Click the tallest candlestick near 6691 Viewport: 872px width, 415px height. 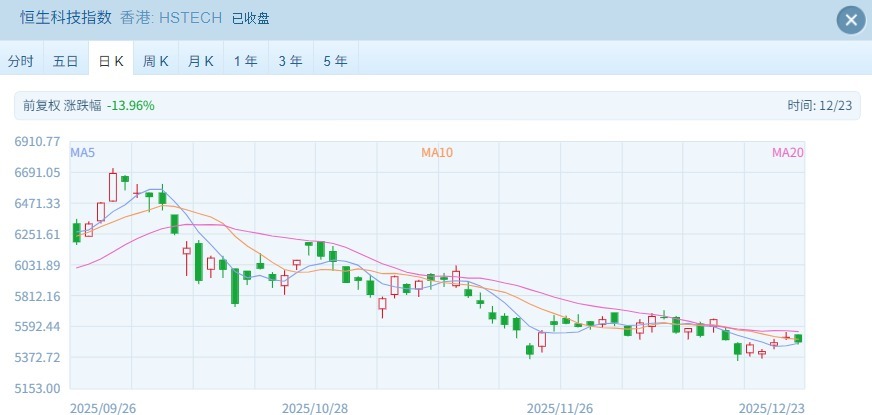coord(113,187)
